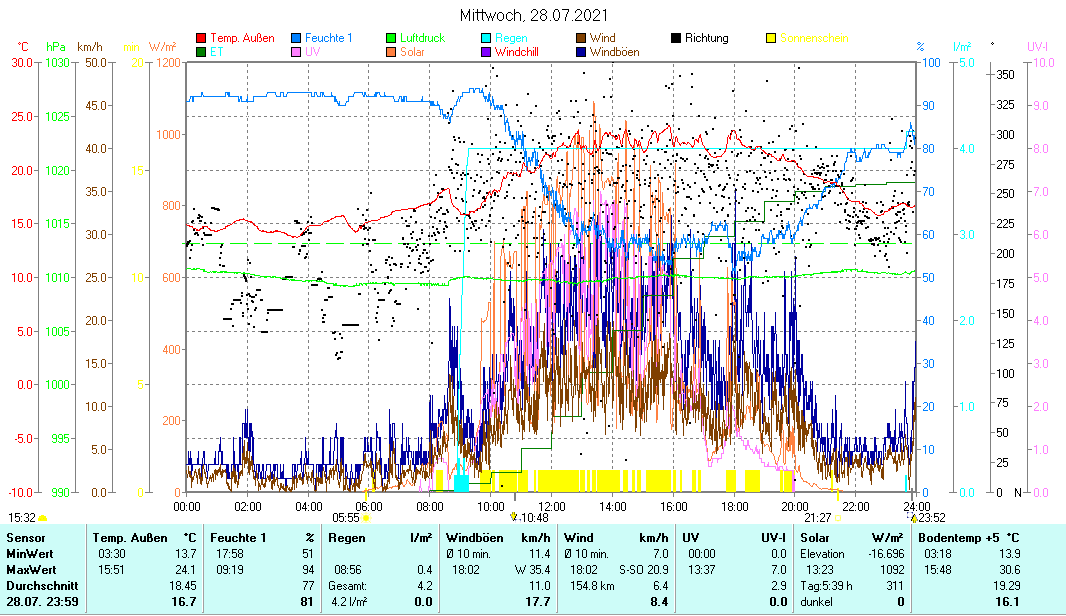This screenshot has width=1066, height=616.
Task: Click the Elevation label in Solar column
Action: pyautogui.click(x=823, y=554)
